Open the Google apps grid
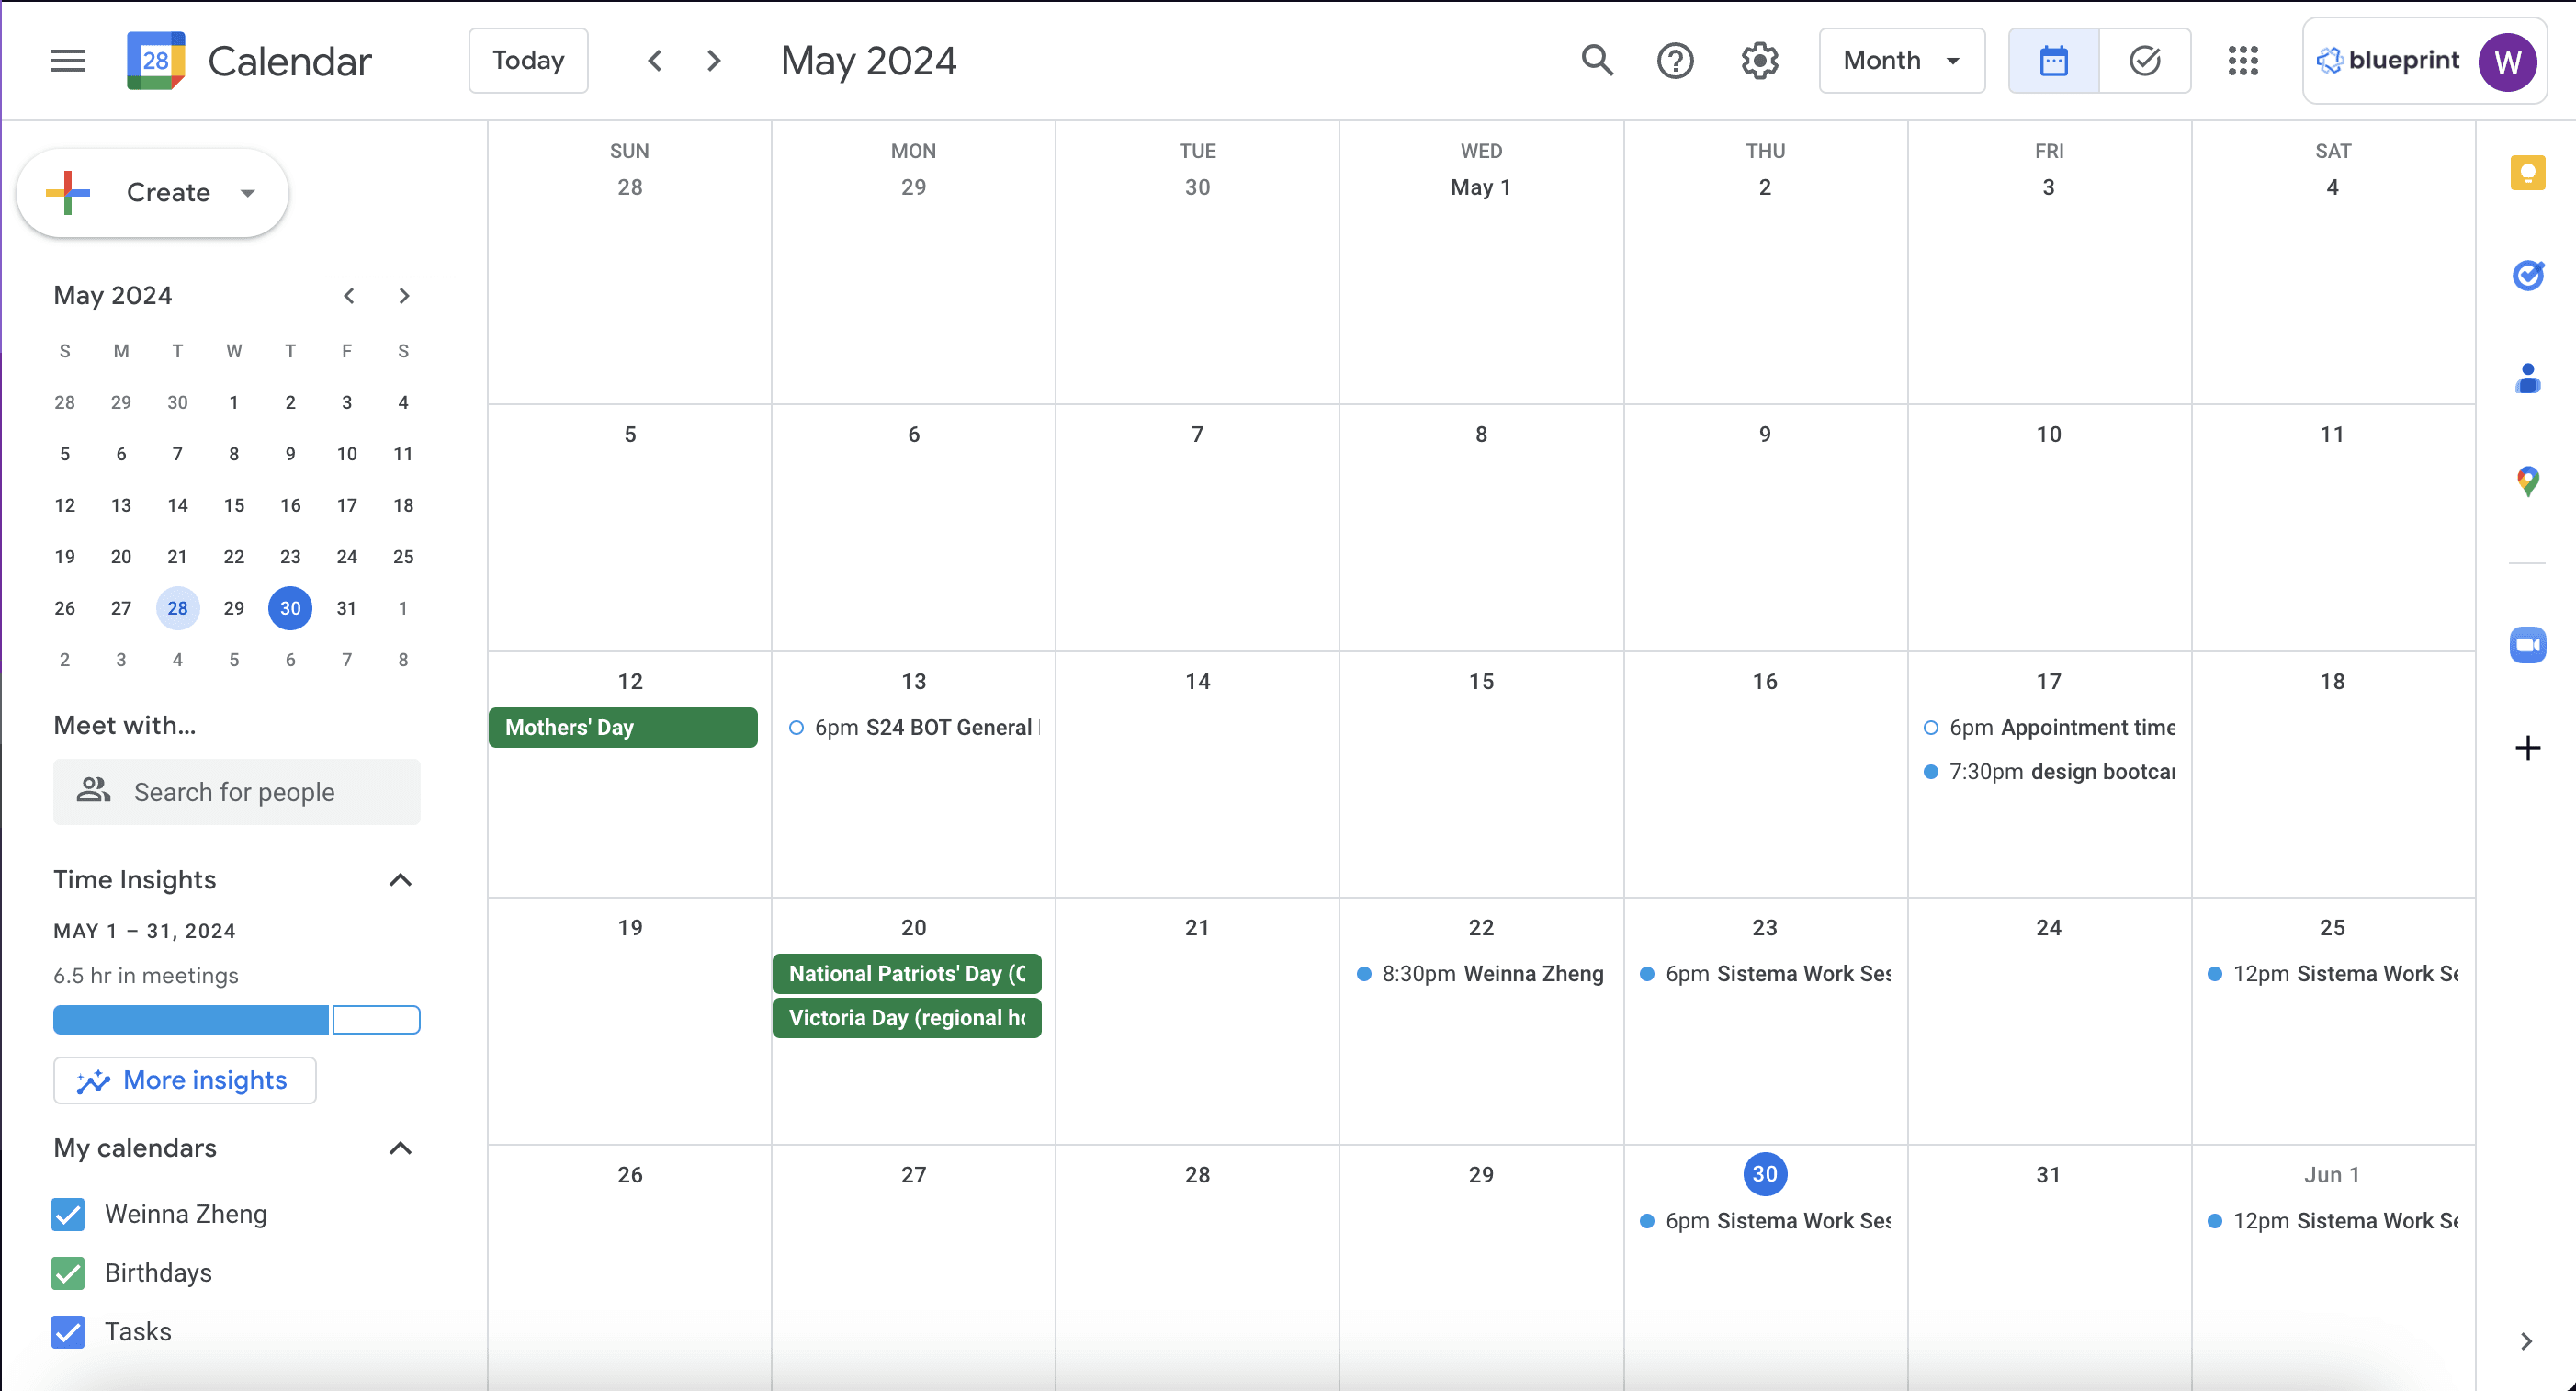The width and height of the screenshot is (2576, 1391). (x=2243, y=61)
